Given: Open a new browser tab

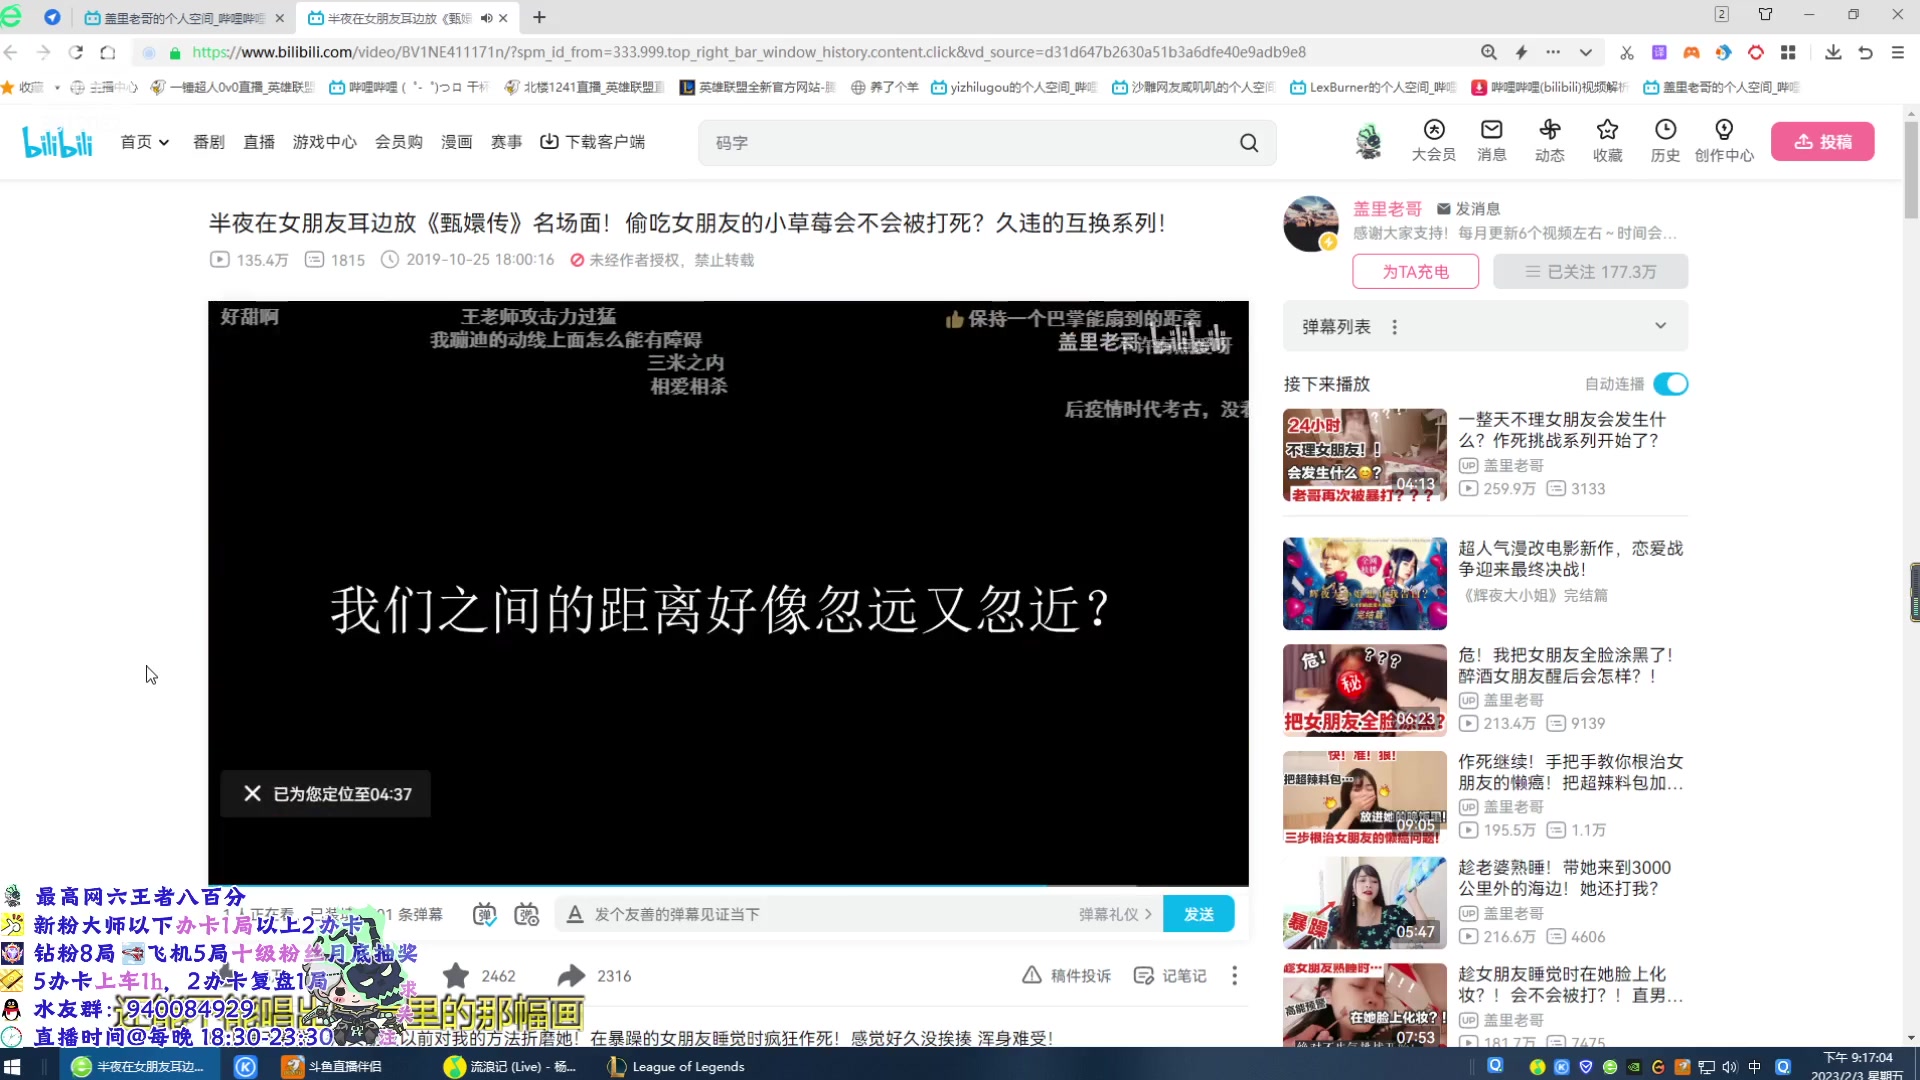Looking at the screenshot, I should [539, 17].
